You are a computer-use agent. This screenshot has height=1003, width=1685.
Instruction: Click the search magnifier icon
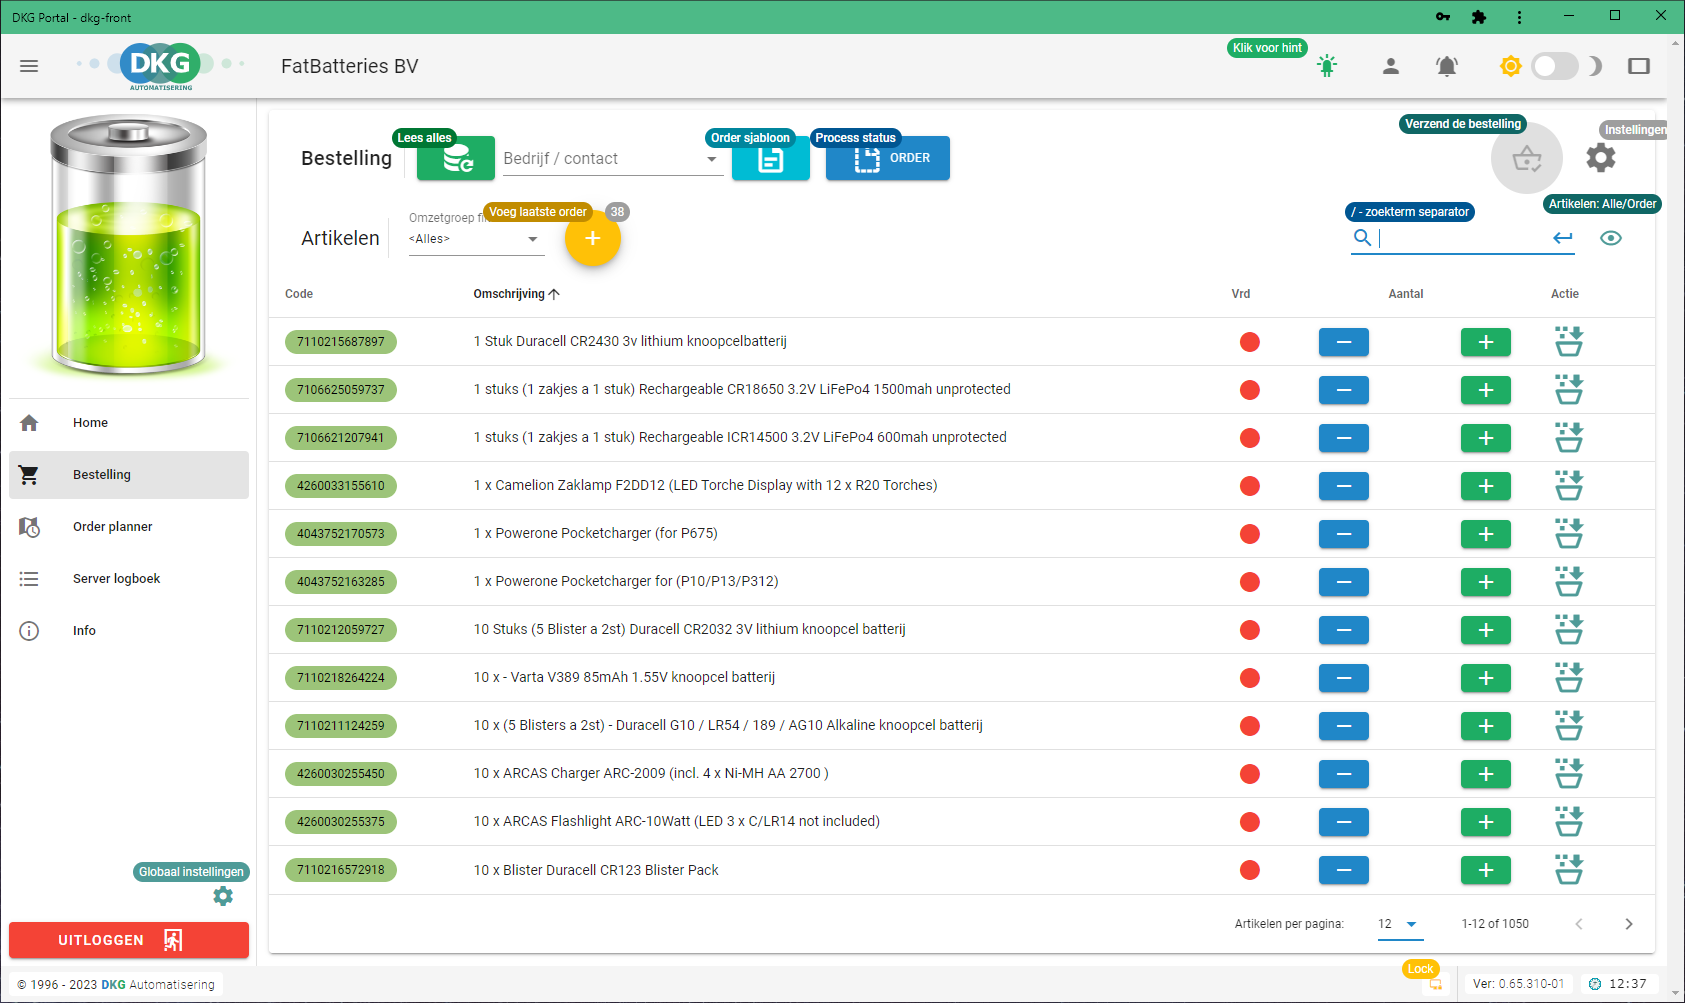[x=1362, y=238]
